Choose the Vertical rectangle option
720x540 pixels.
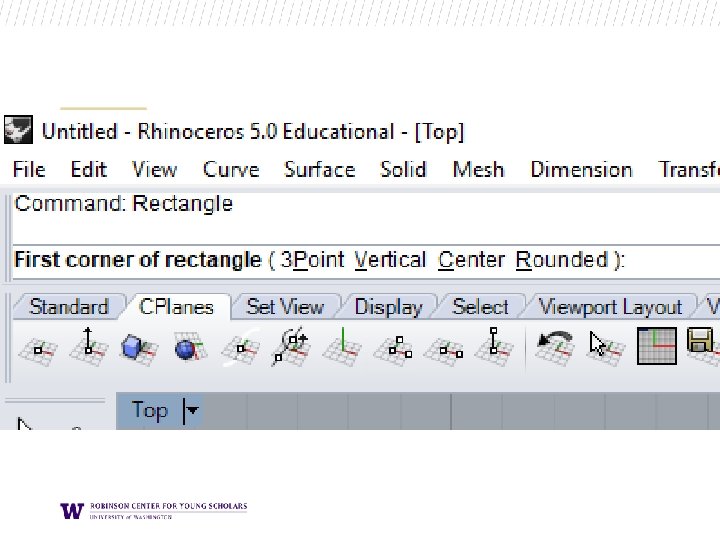point(390,260)
